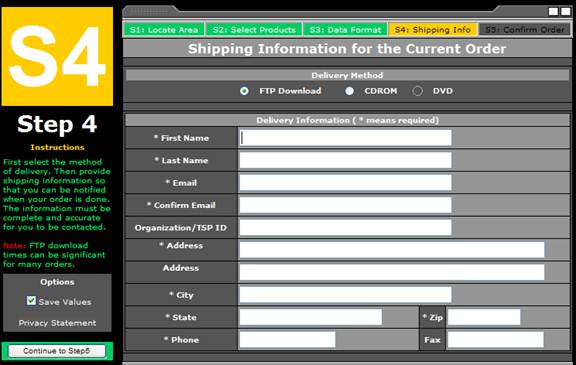This screenshot has height=365, width=576.
Task: Open the S5: Confirm Order tab
Action: click(x=525, y=30)
